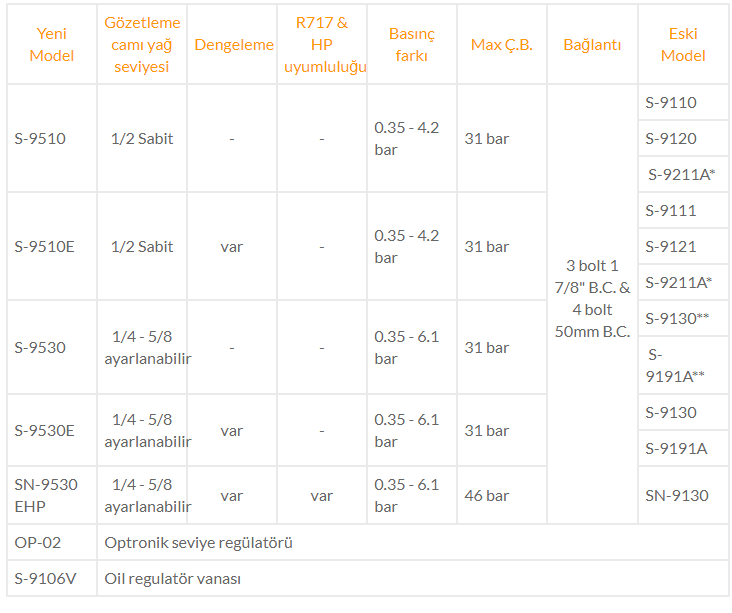Select old model S-9111 cell

tap(683, 211)
